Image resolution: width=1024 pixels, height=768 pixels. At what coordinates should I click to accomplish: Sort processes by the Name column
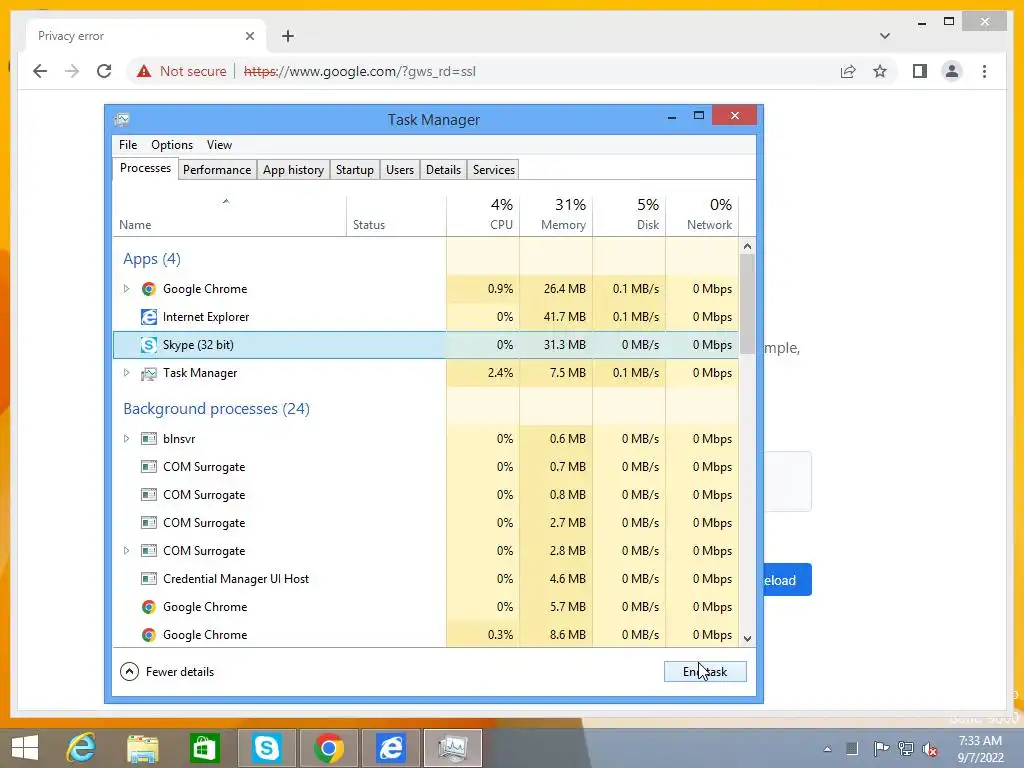(229, 215)
